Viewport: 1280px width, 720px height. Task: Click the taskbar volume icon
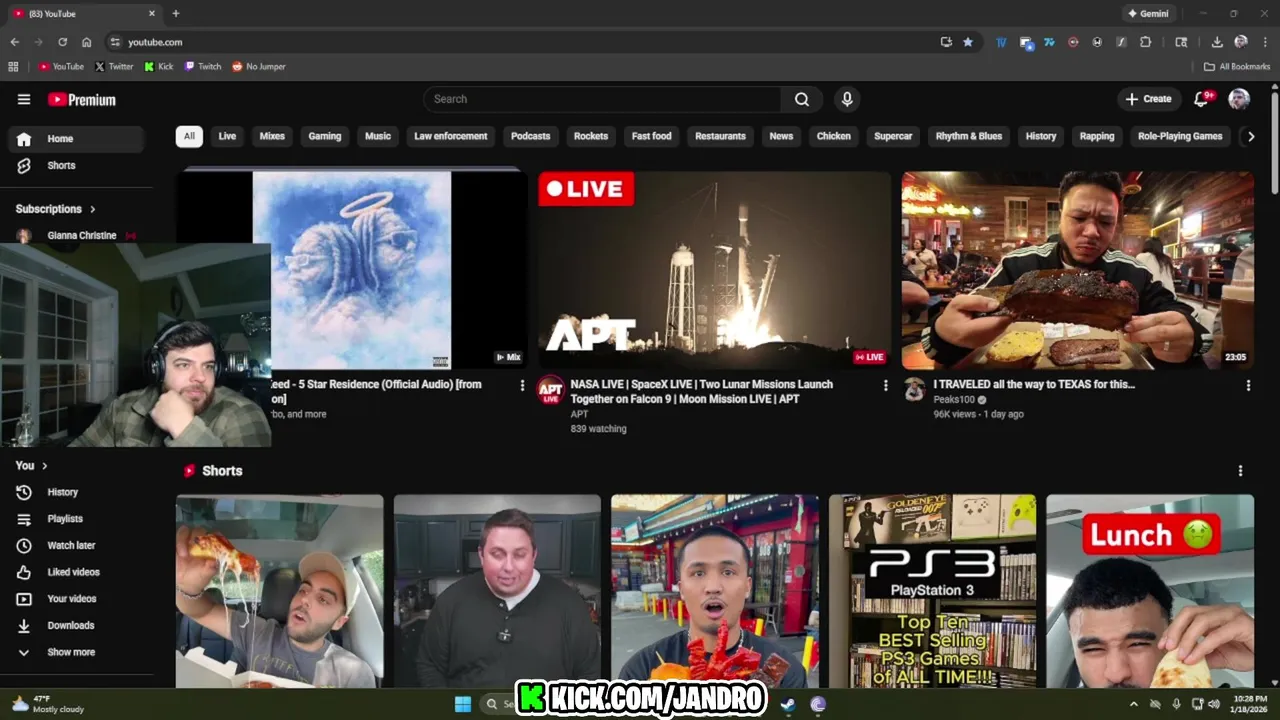1215,704
